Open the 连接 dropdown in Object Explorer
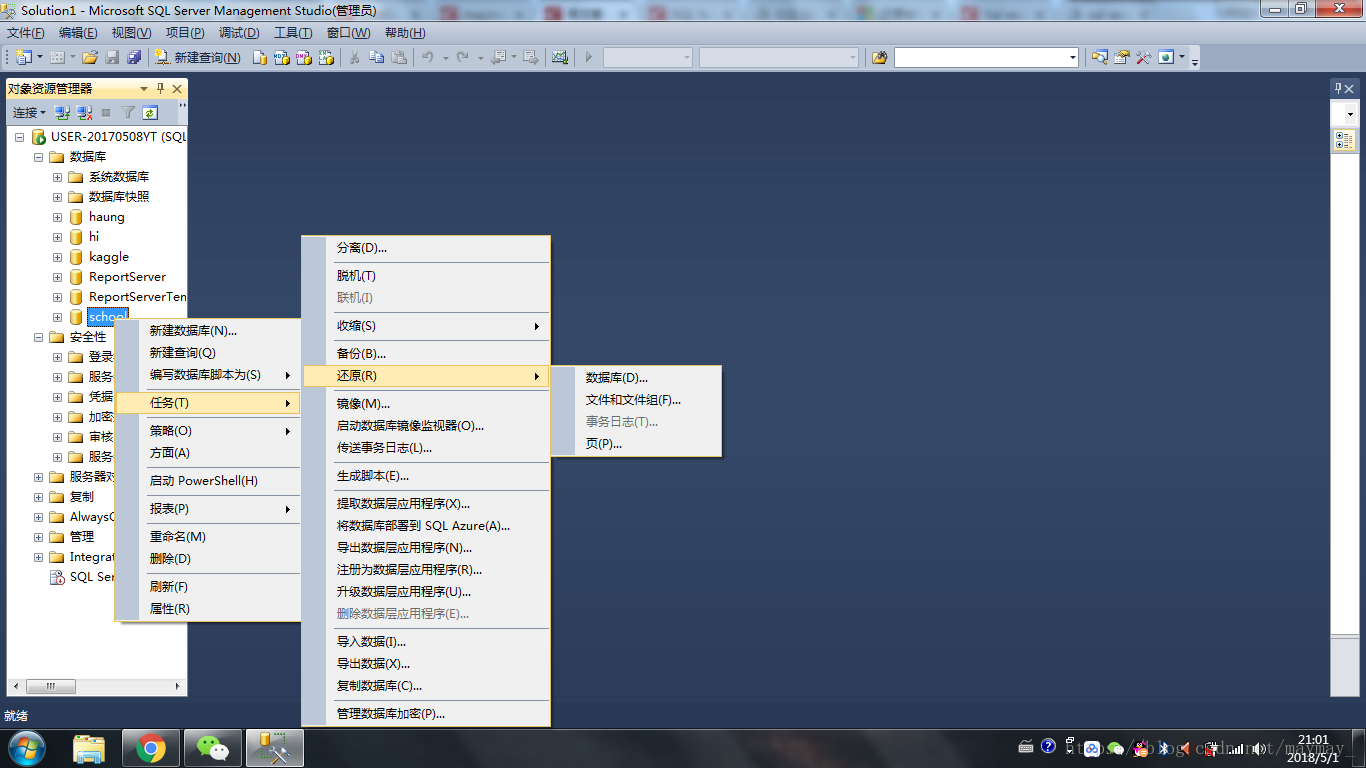1366x768 pixels. coord(29,113)
